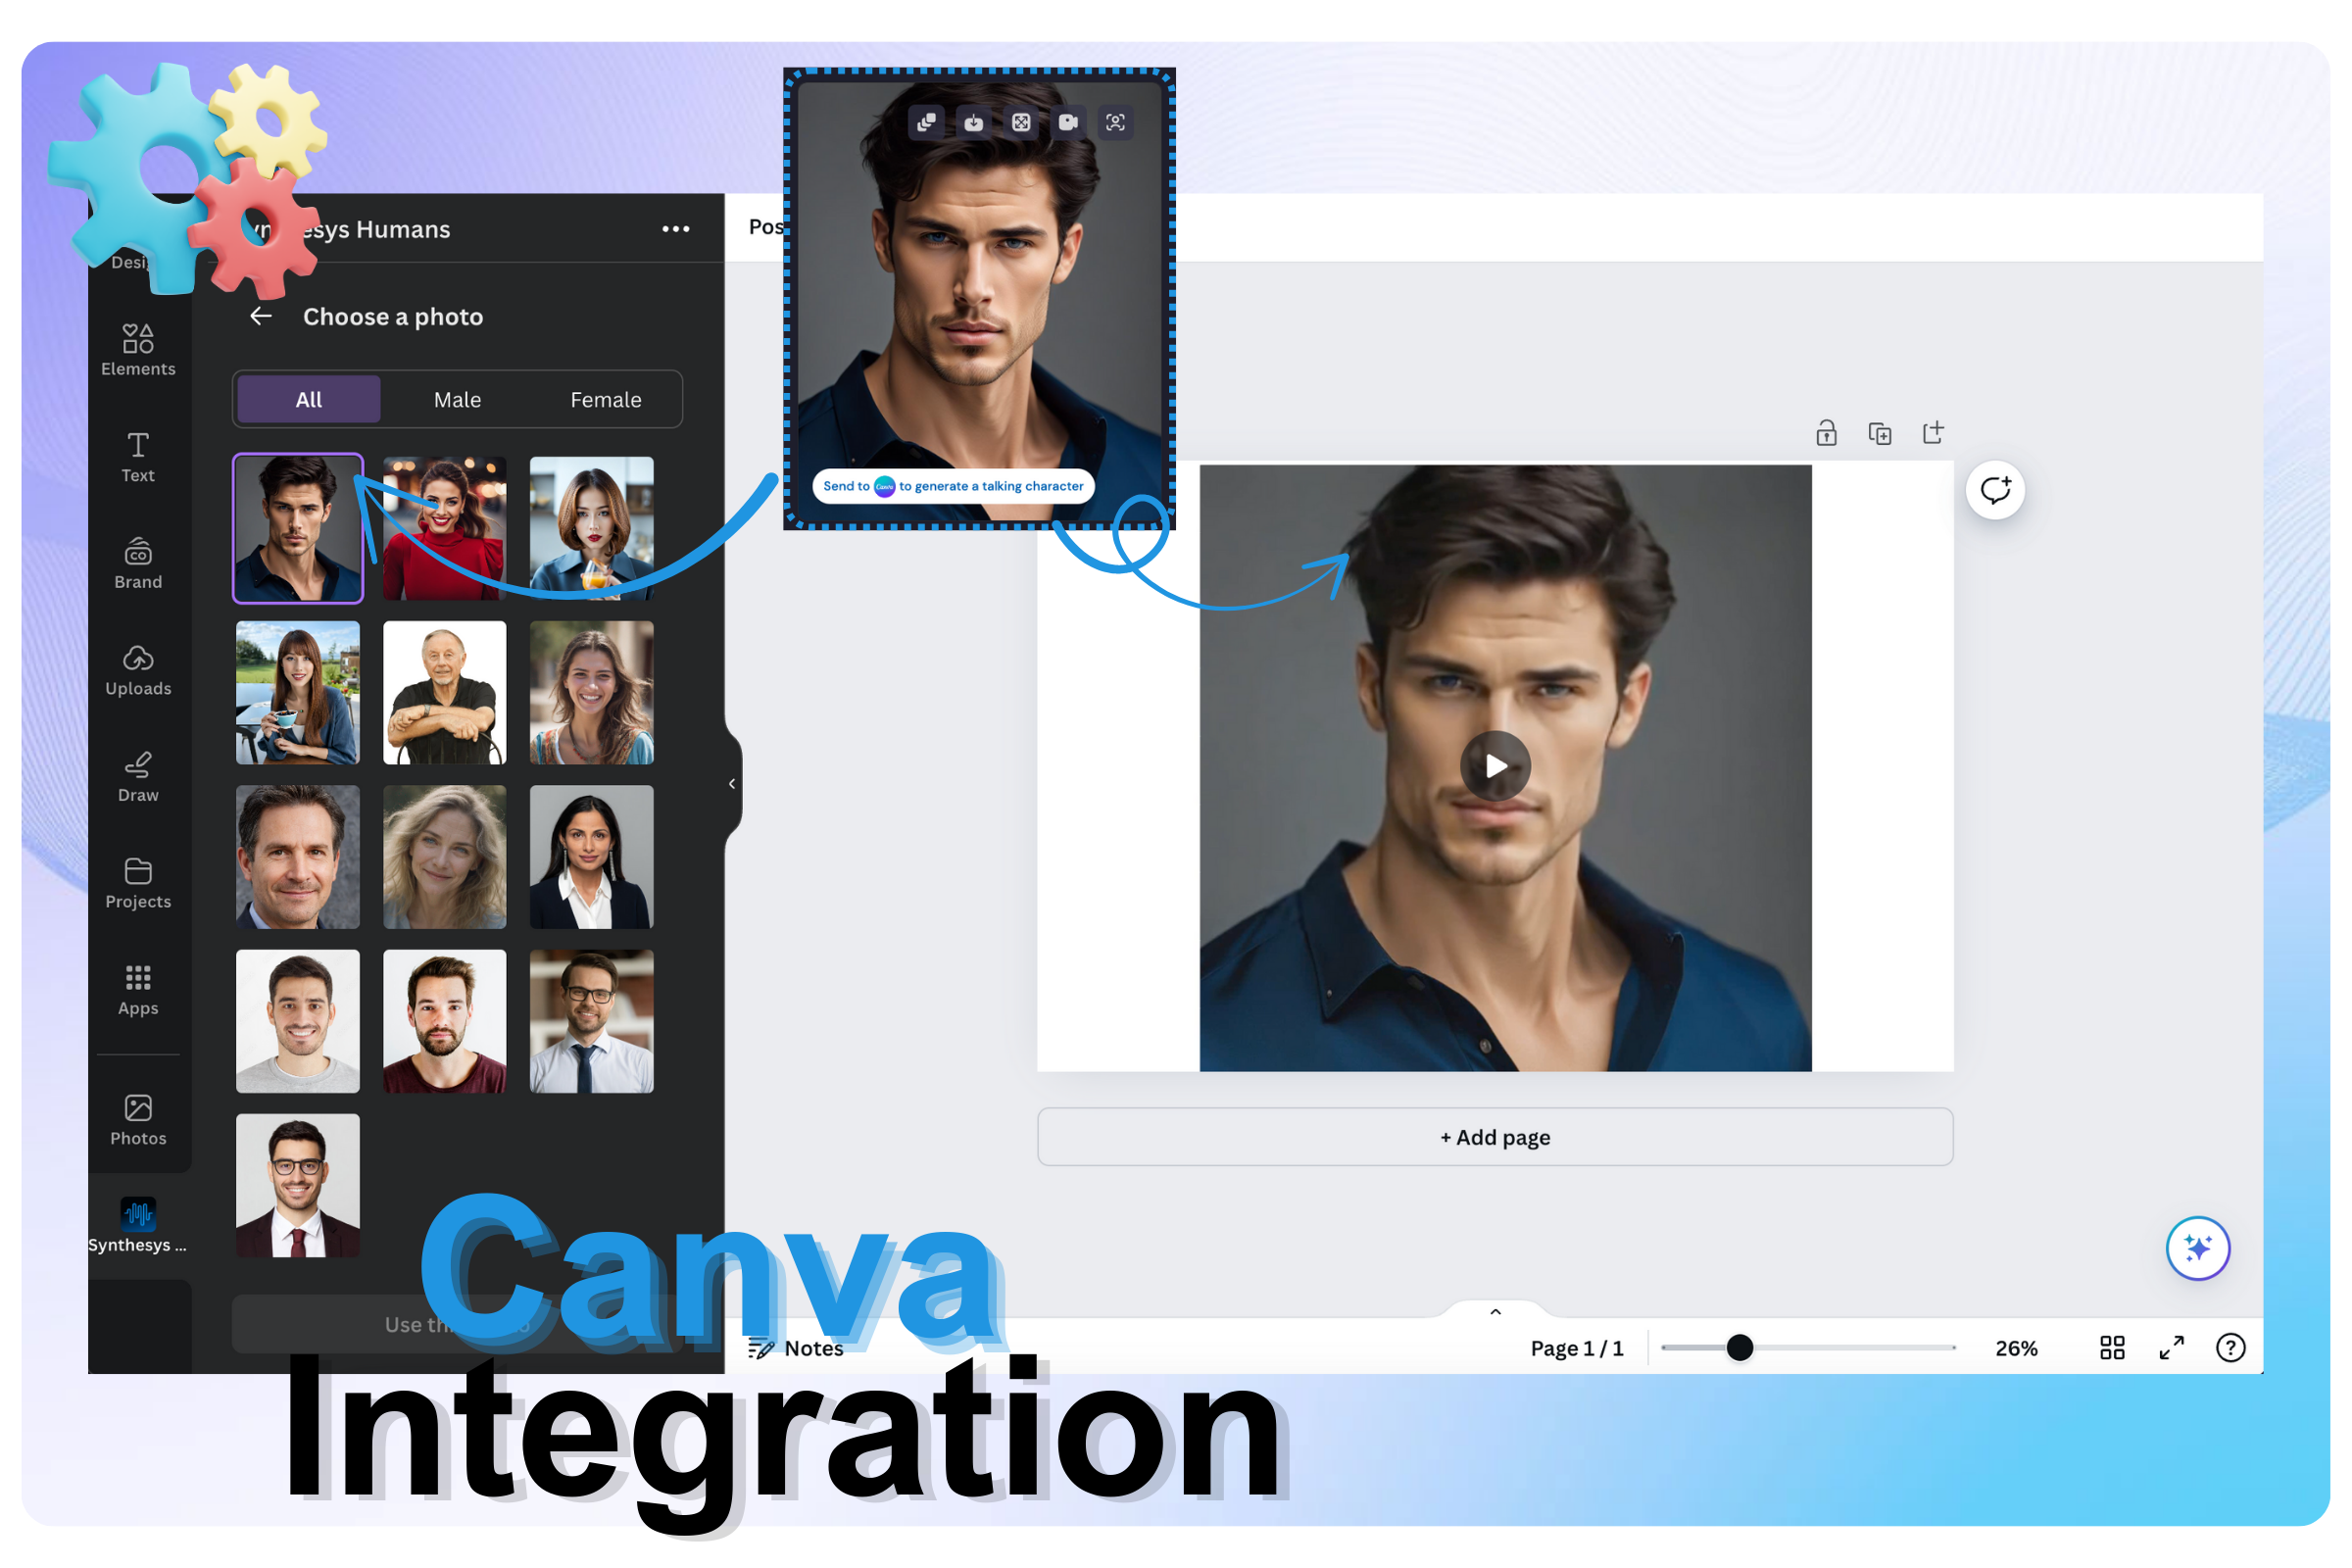Open the Brand kit panel
The height and width of the screenshot is (1568, 2352).
click(x=138, y=563)
